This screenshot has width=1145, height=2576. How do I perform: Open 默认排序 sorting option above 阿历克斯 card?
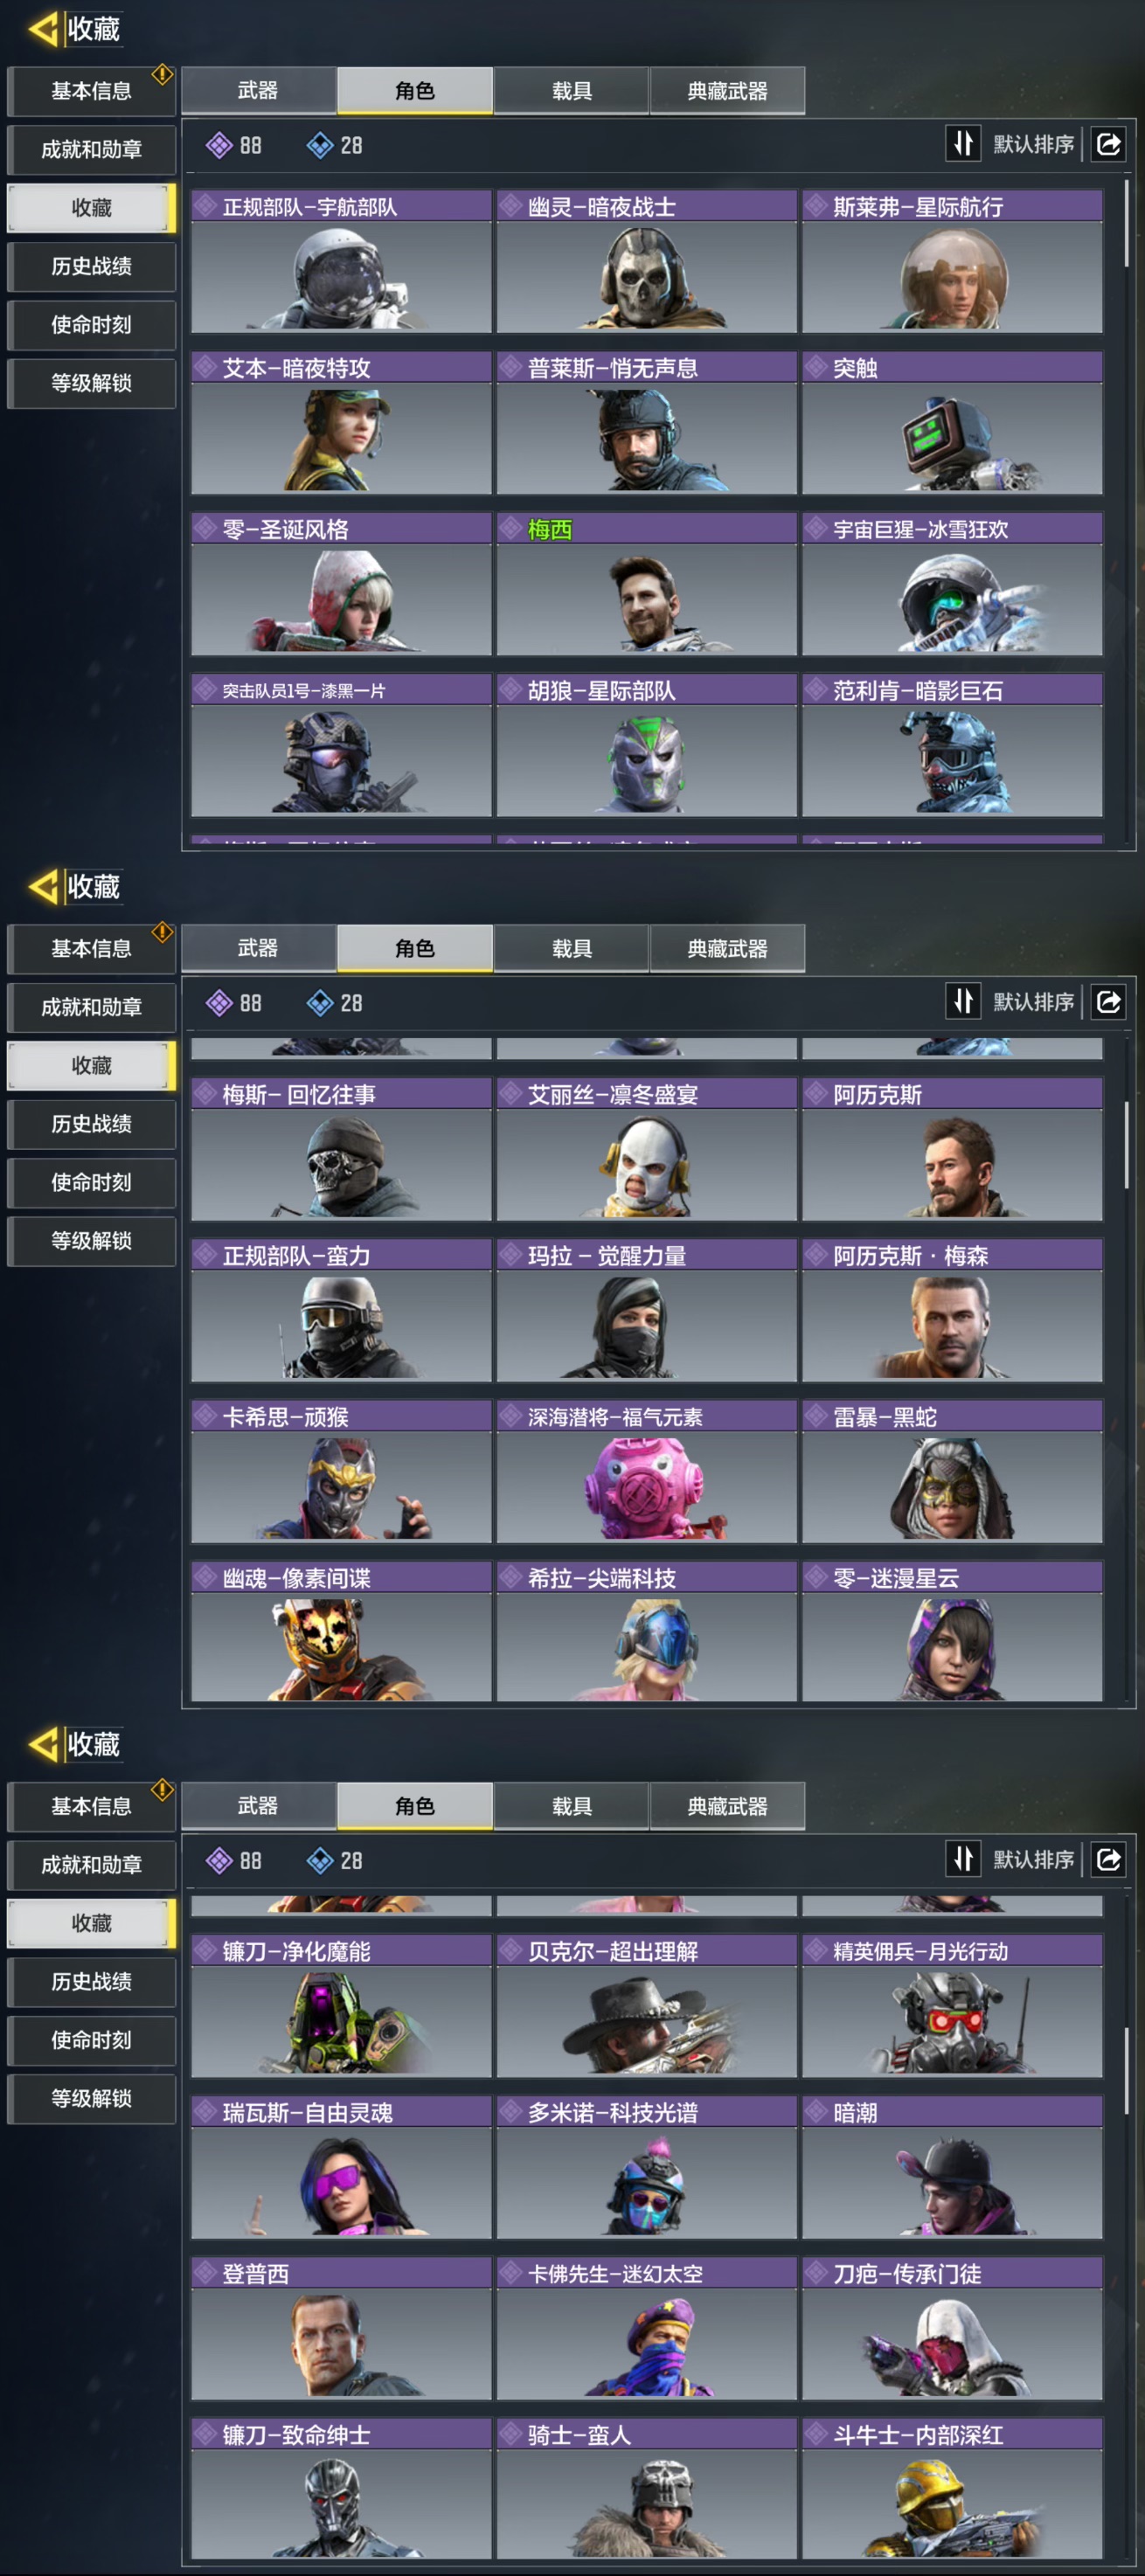pyautogui.click(x=1033, y=1001)
